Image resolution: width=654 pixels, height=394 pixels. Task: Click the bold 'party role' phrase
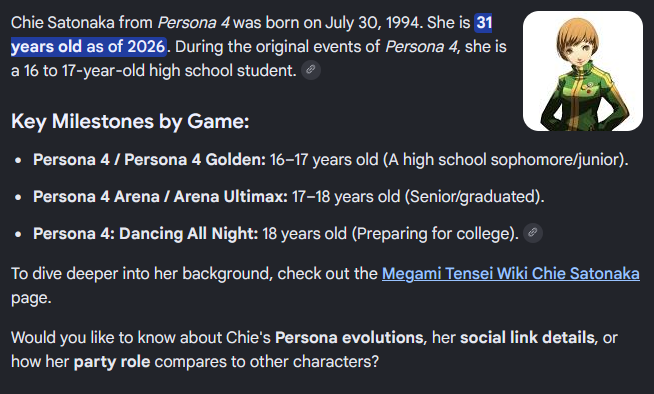(112, 362)
